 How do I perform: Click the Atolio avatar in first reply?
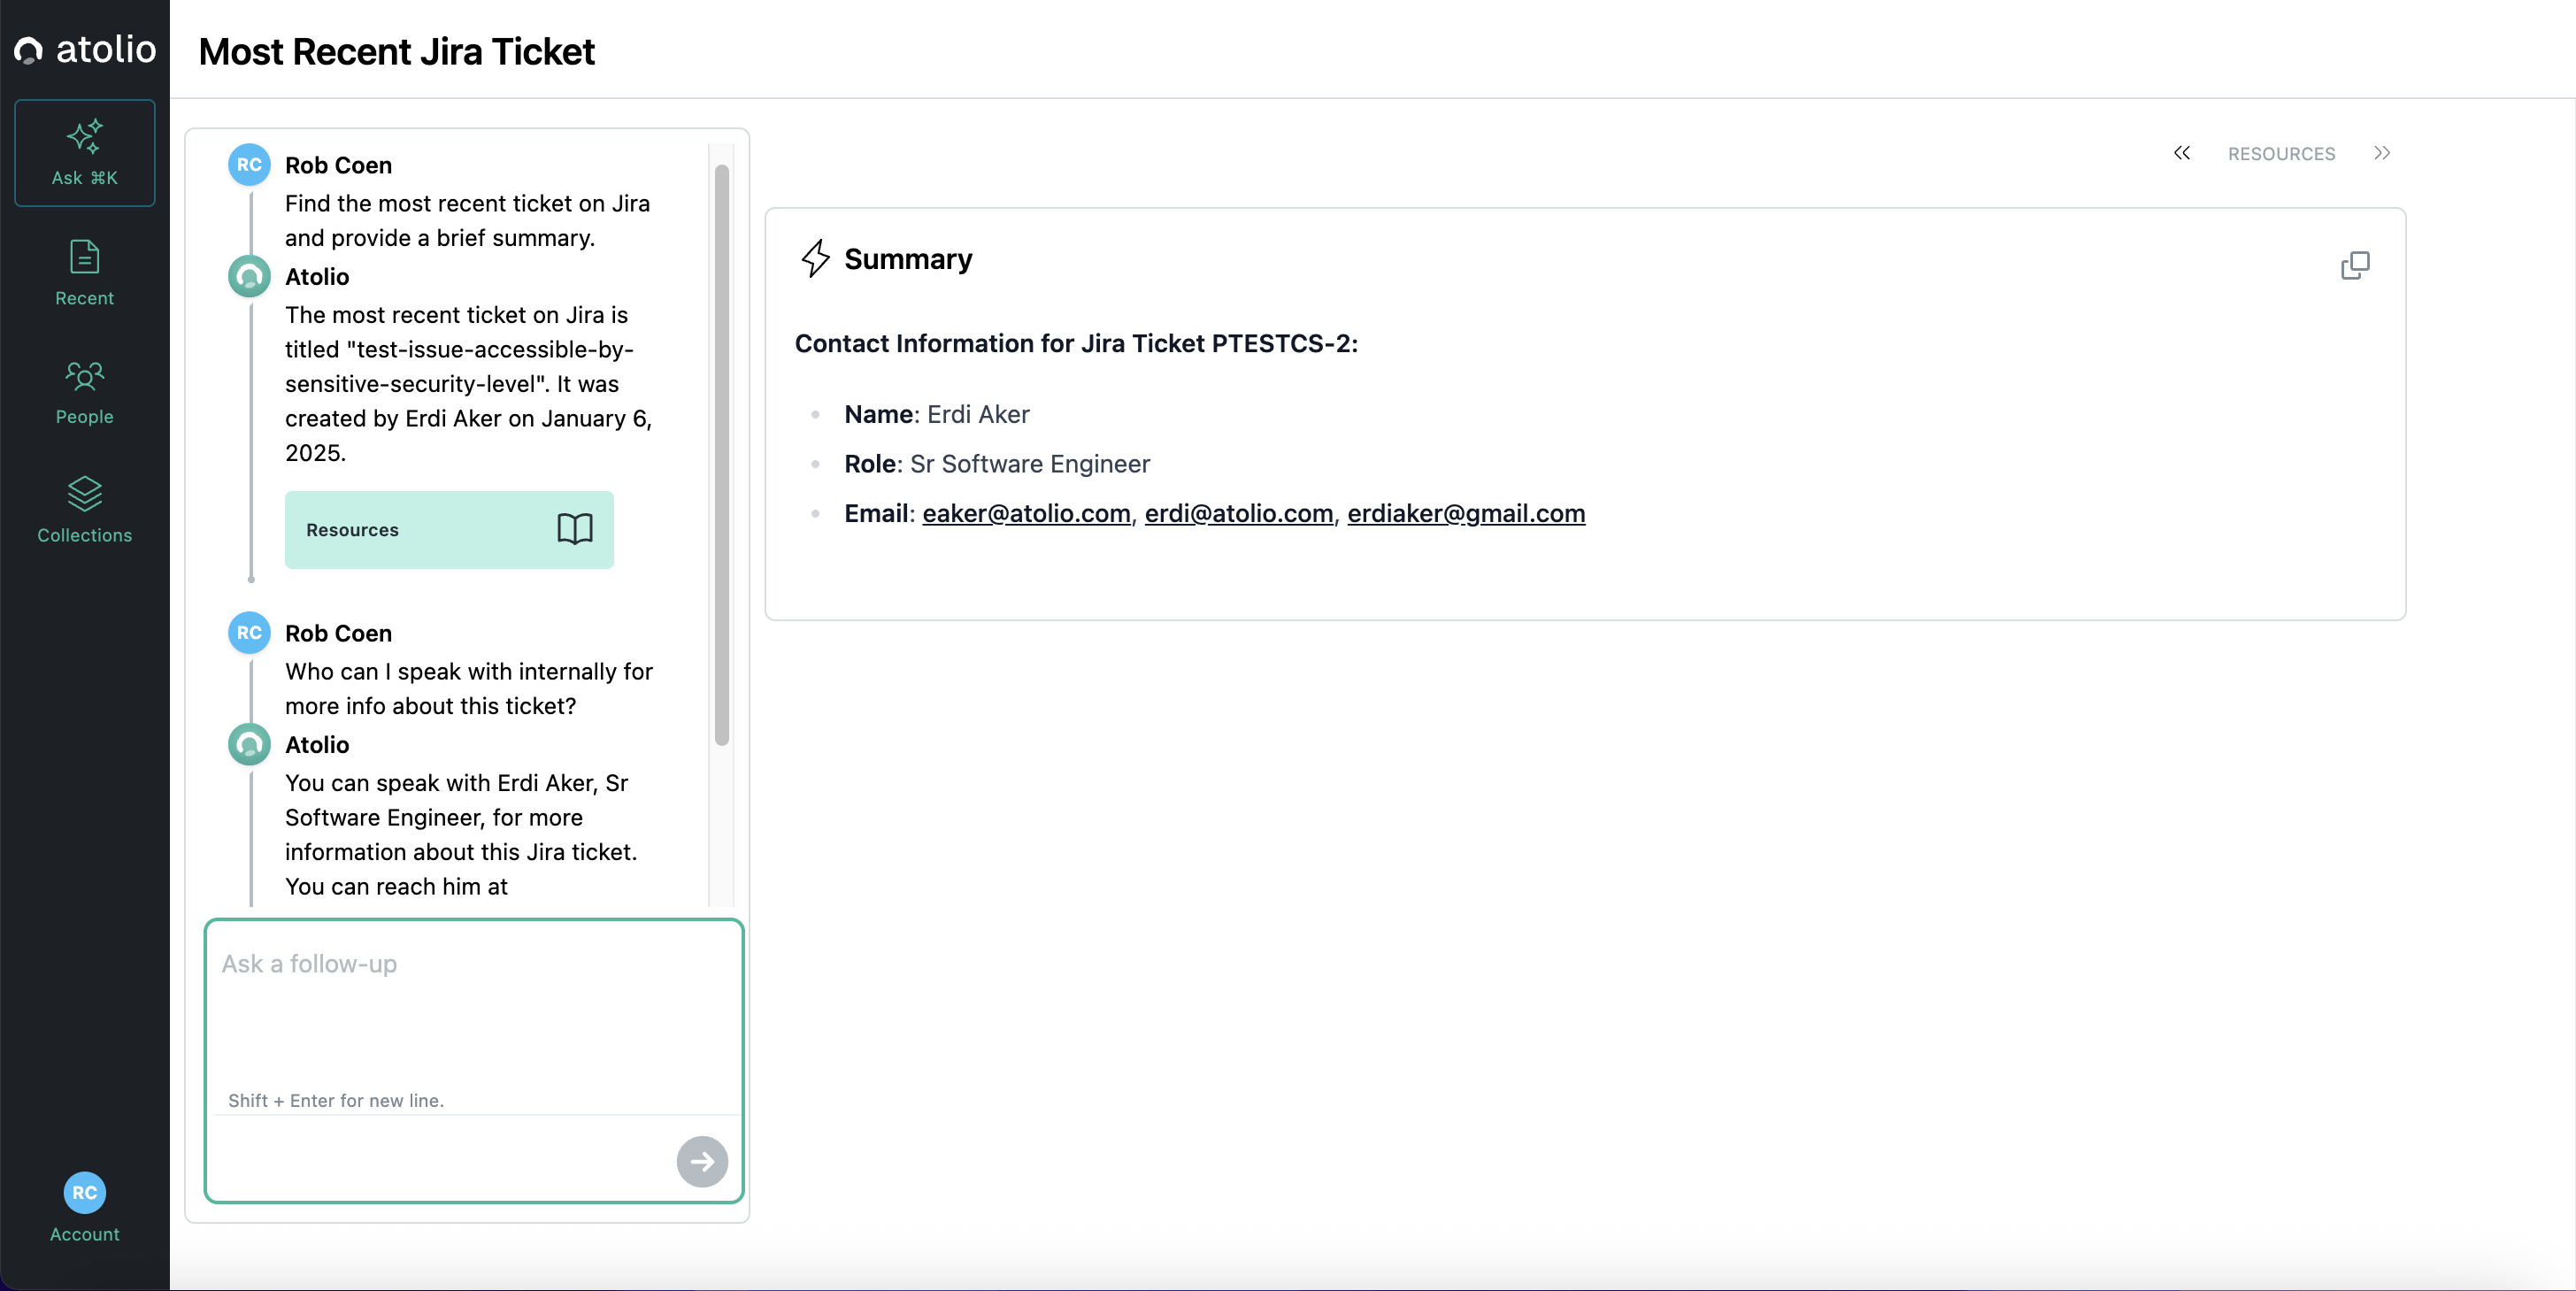[x=249, y=277]
